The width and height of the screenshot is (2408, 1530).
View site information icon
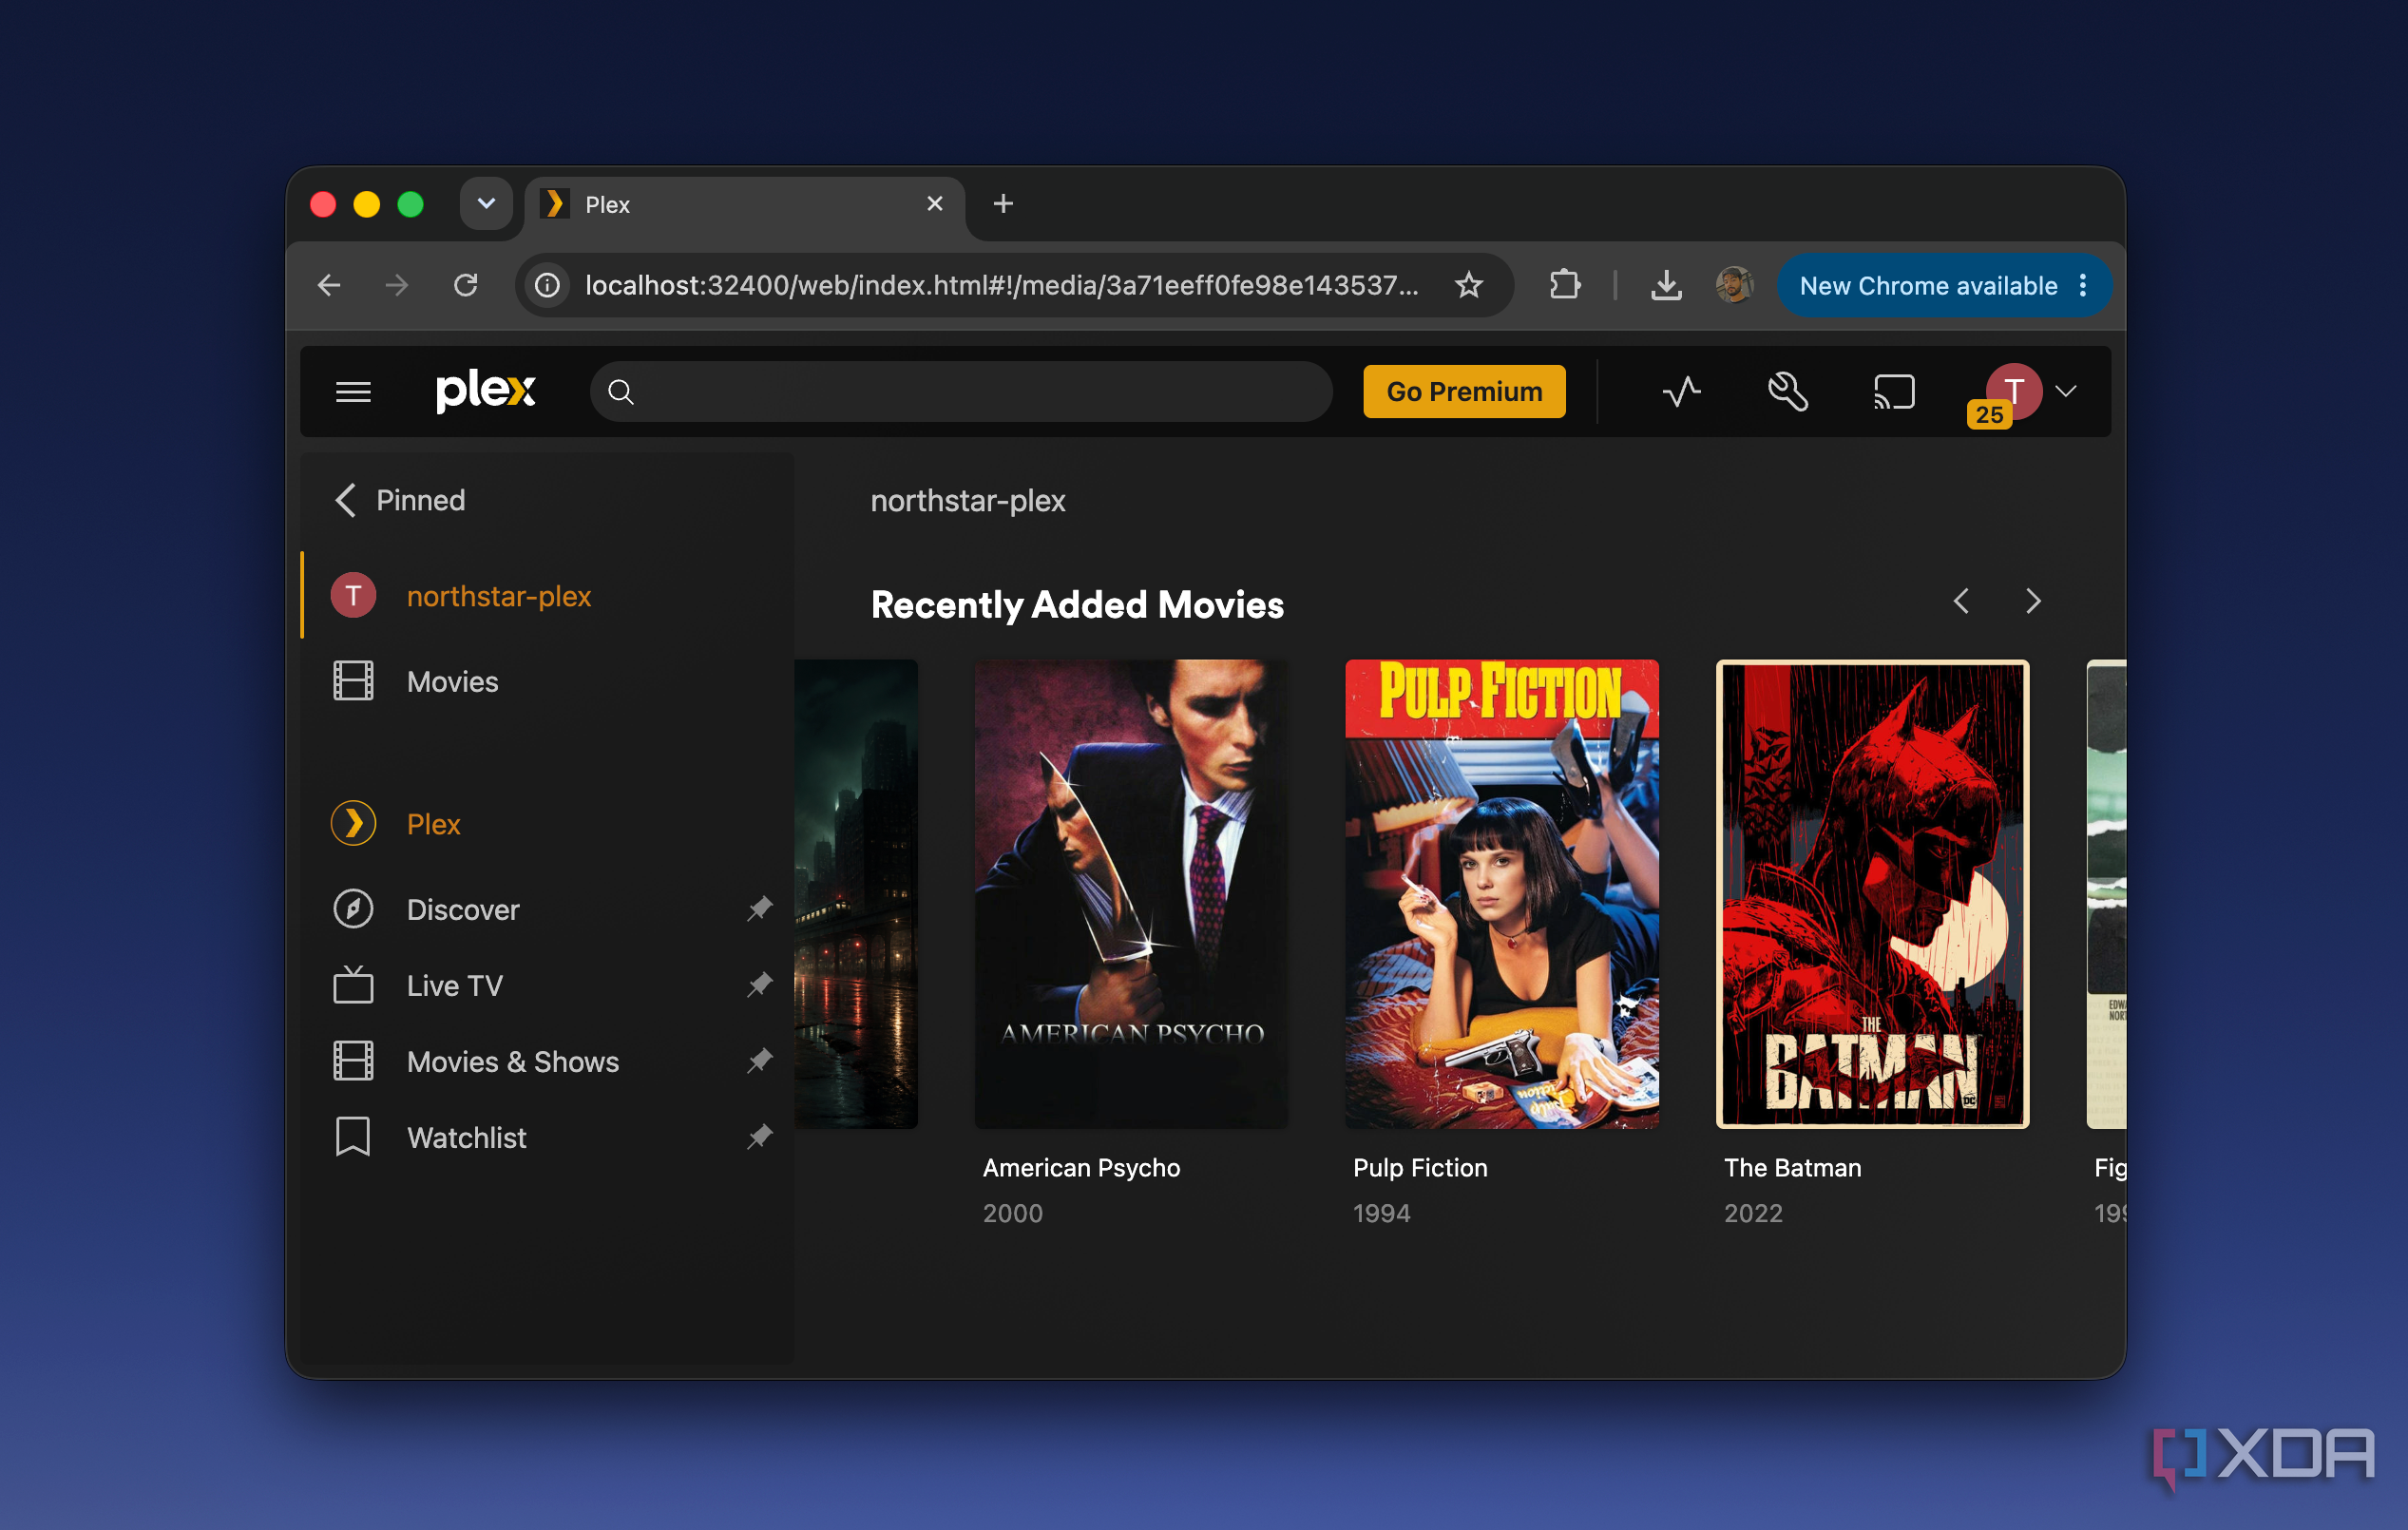[547, 286]
